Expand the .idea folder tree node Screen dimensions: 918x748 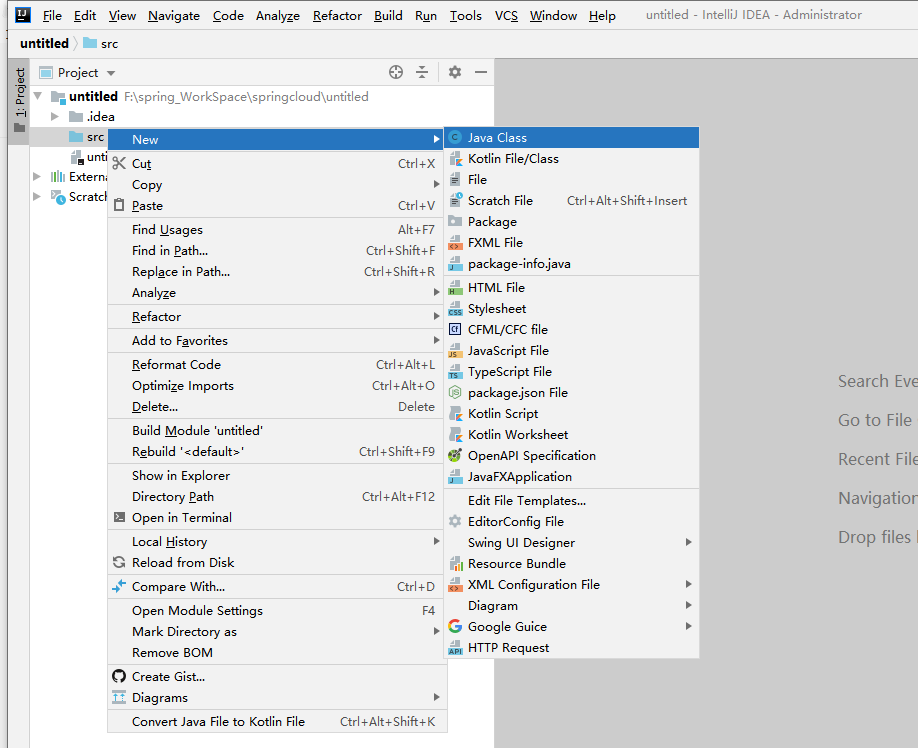pyautogui.click(x=56, y=117)
